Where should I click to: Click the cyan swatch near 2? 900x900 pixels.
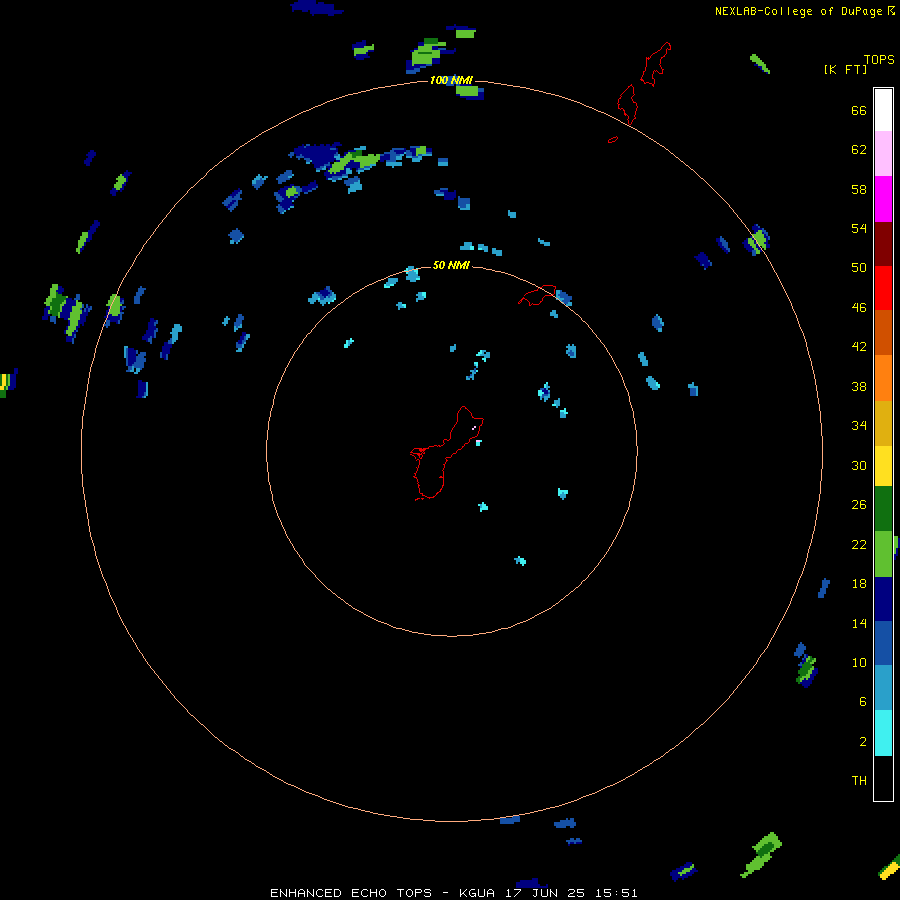point(883,733)
